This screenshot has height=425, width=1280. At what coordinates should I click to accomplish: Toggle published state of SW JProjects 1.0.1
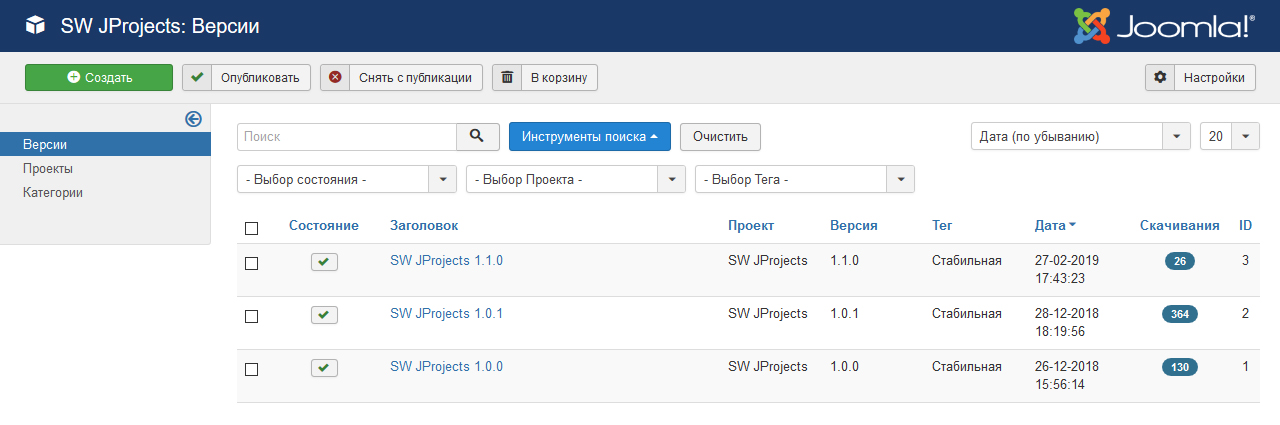[324, 315]
